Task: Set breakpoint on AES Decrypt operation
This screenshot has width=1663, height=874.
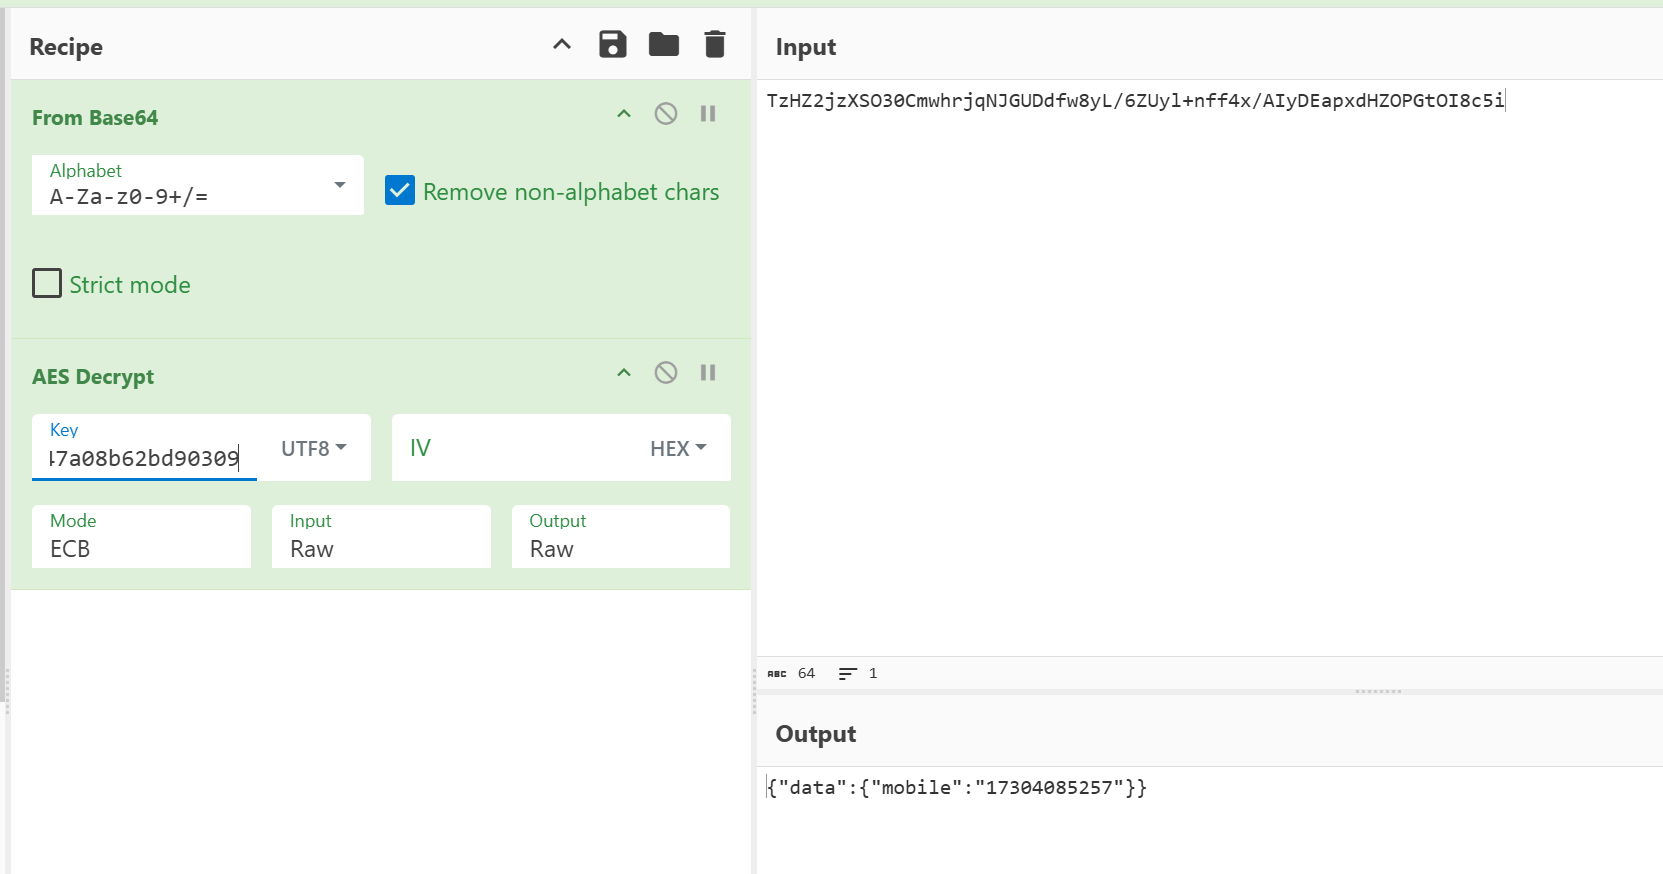Action: [x=708, y=373]
